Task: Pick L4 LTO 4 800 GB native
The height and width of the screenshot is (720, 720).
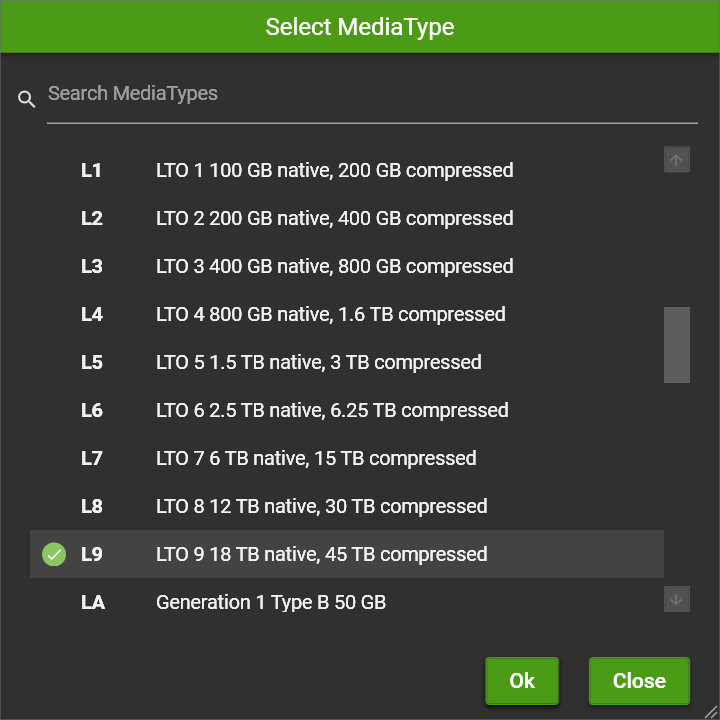Action: pyautogui.click(x=347, y=315)
